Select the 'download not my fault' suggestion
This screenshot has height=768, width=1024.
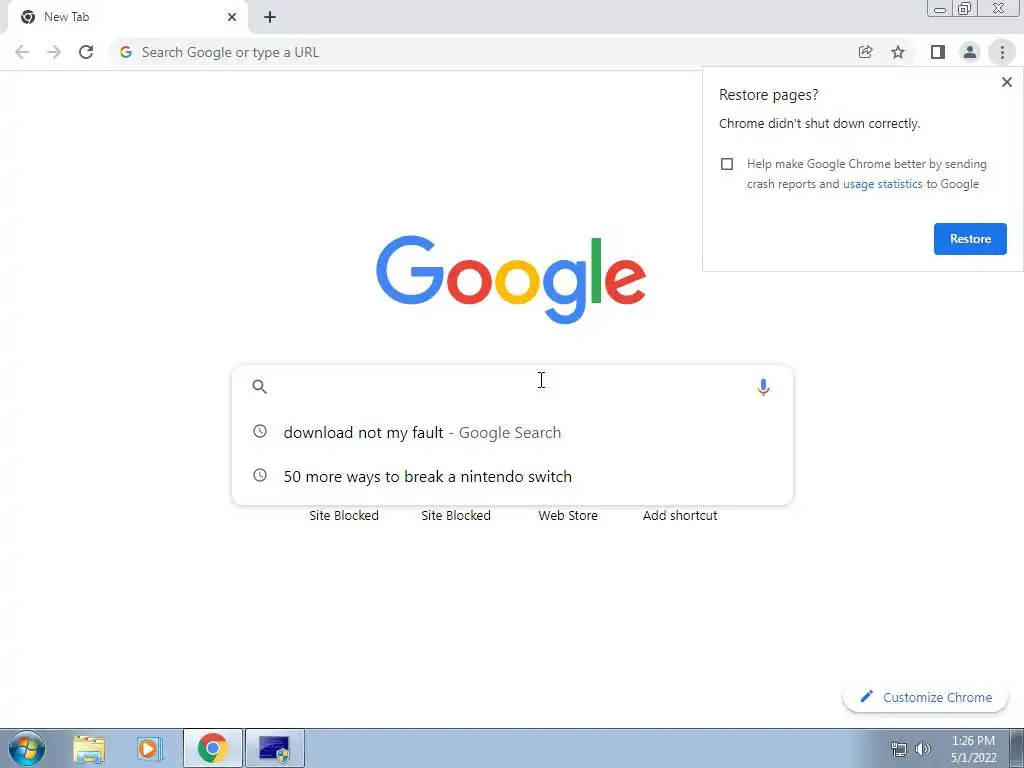coord(513,432)
